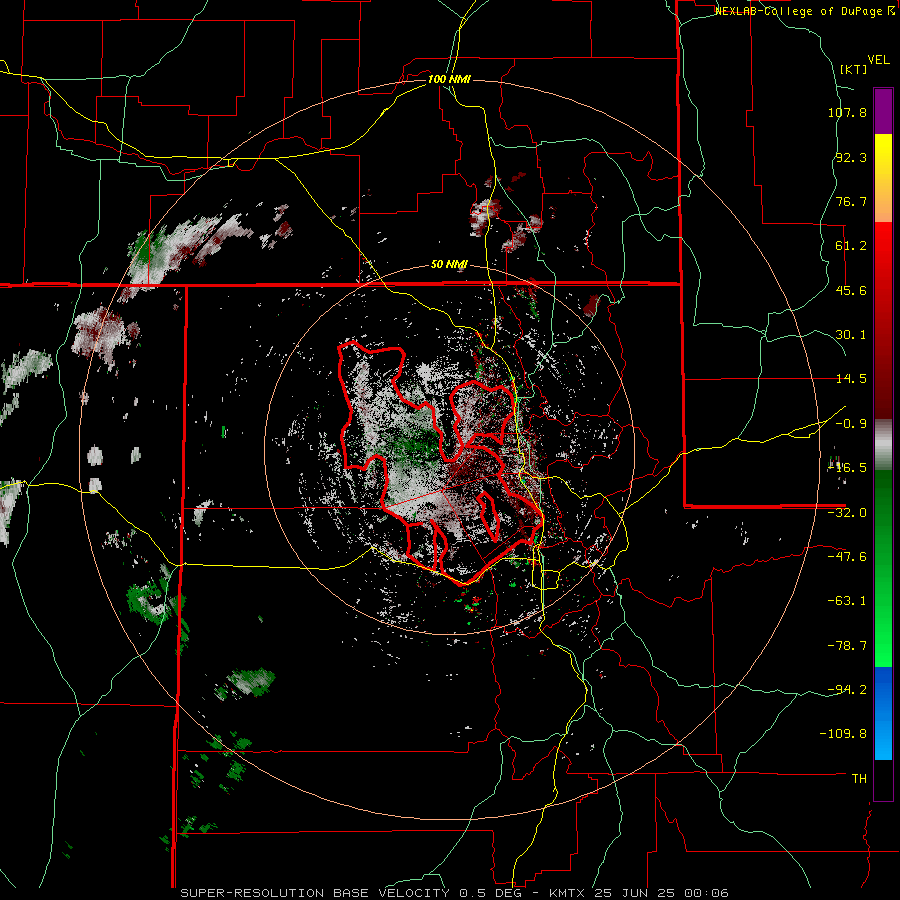Click the TH legend label
Image resolution: width=900 pixels, height=900 pixels.
coord(859,779)
